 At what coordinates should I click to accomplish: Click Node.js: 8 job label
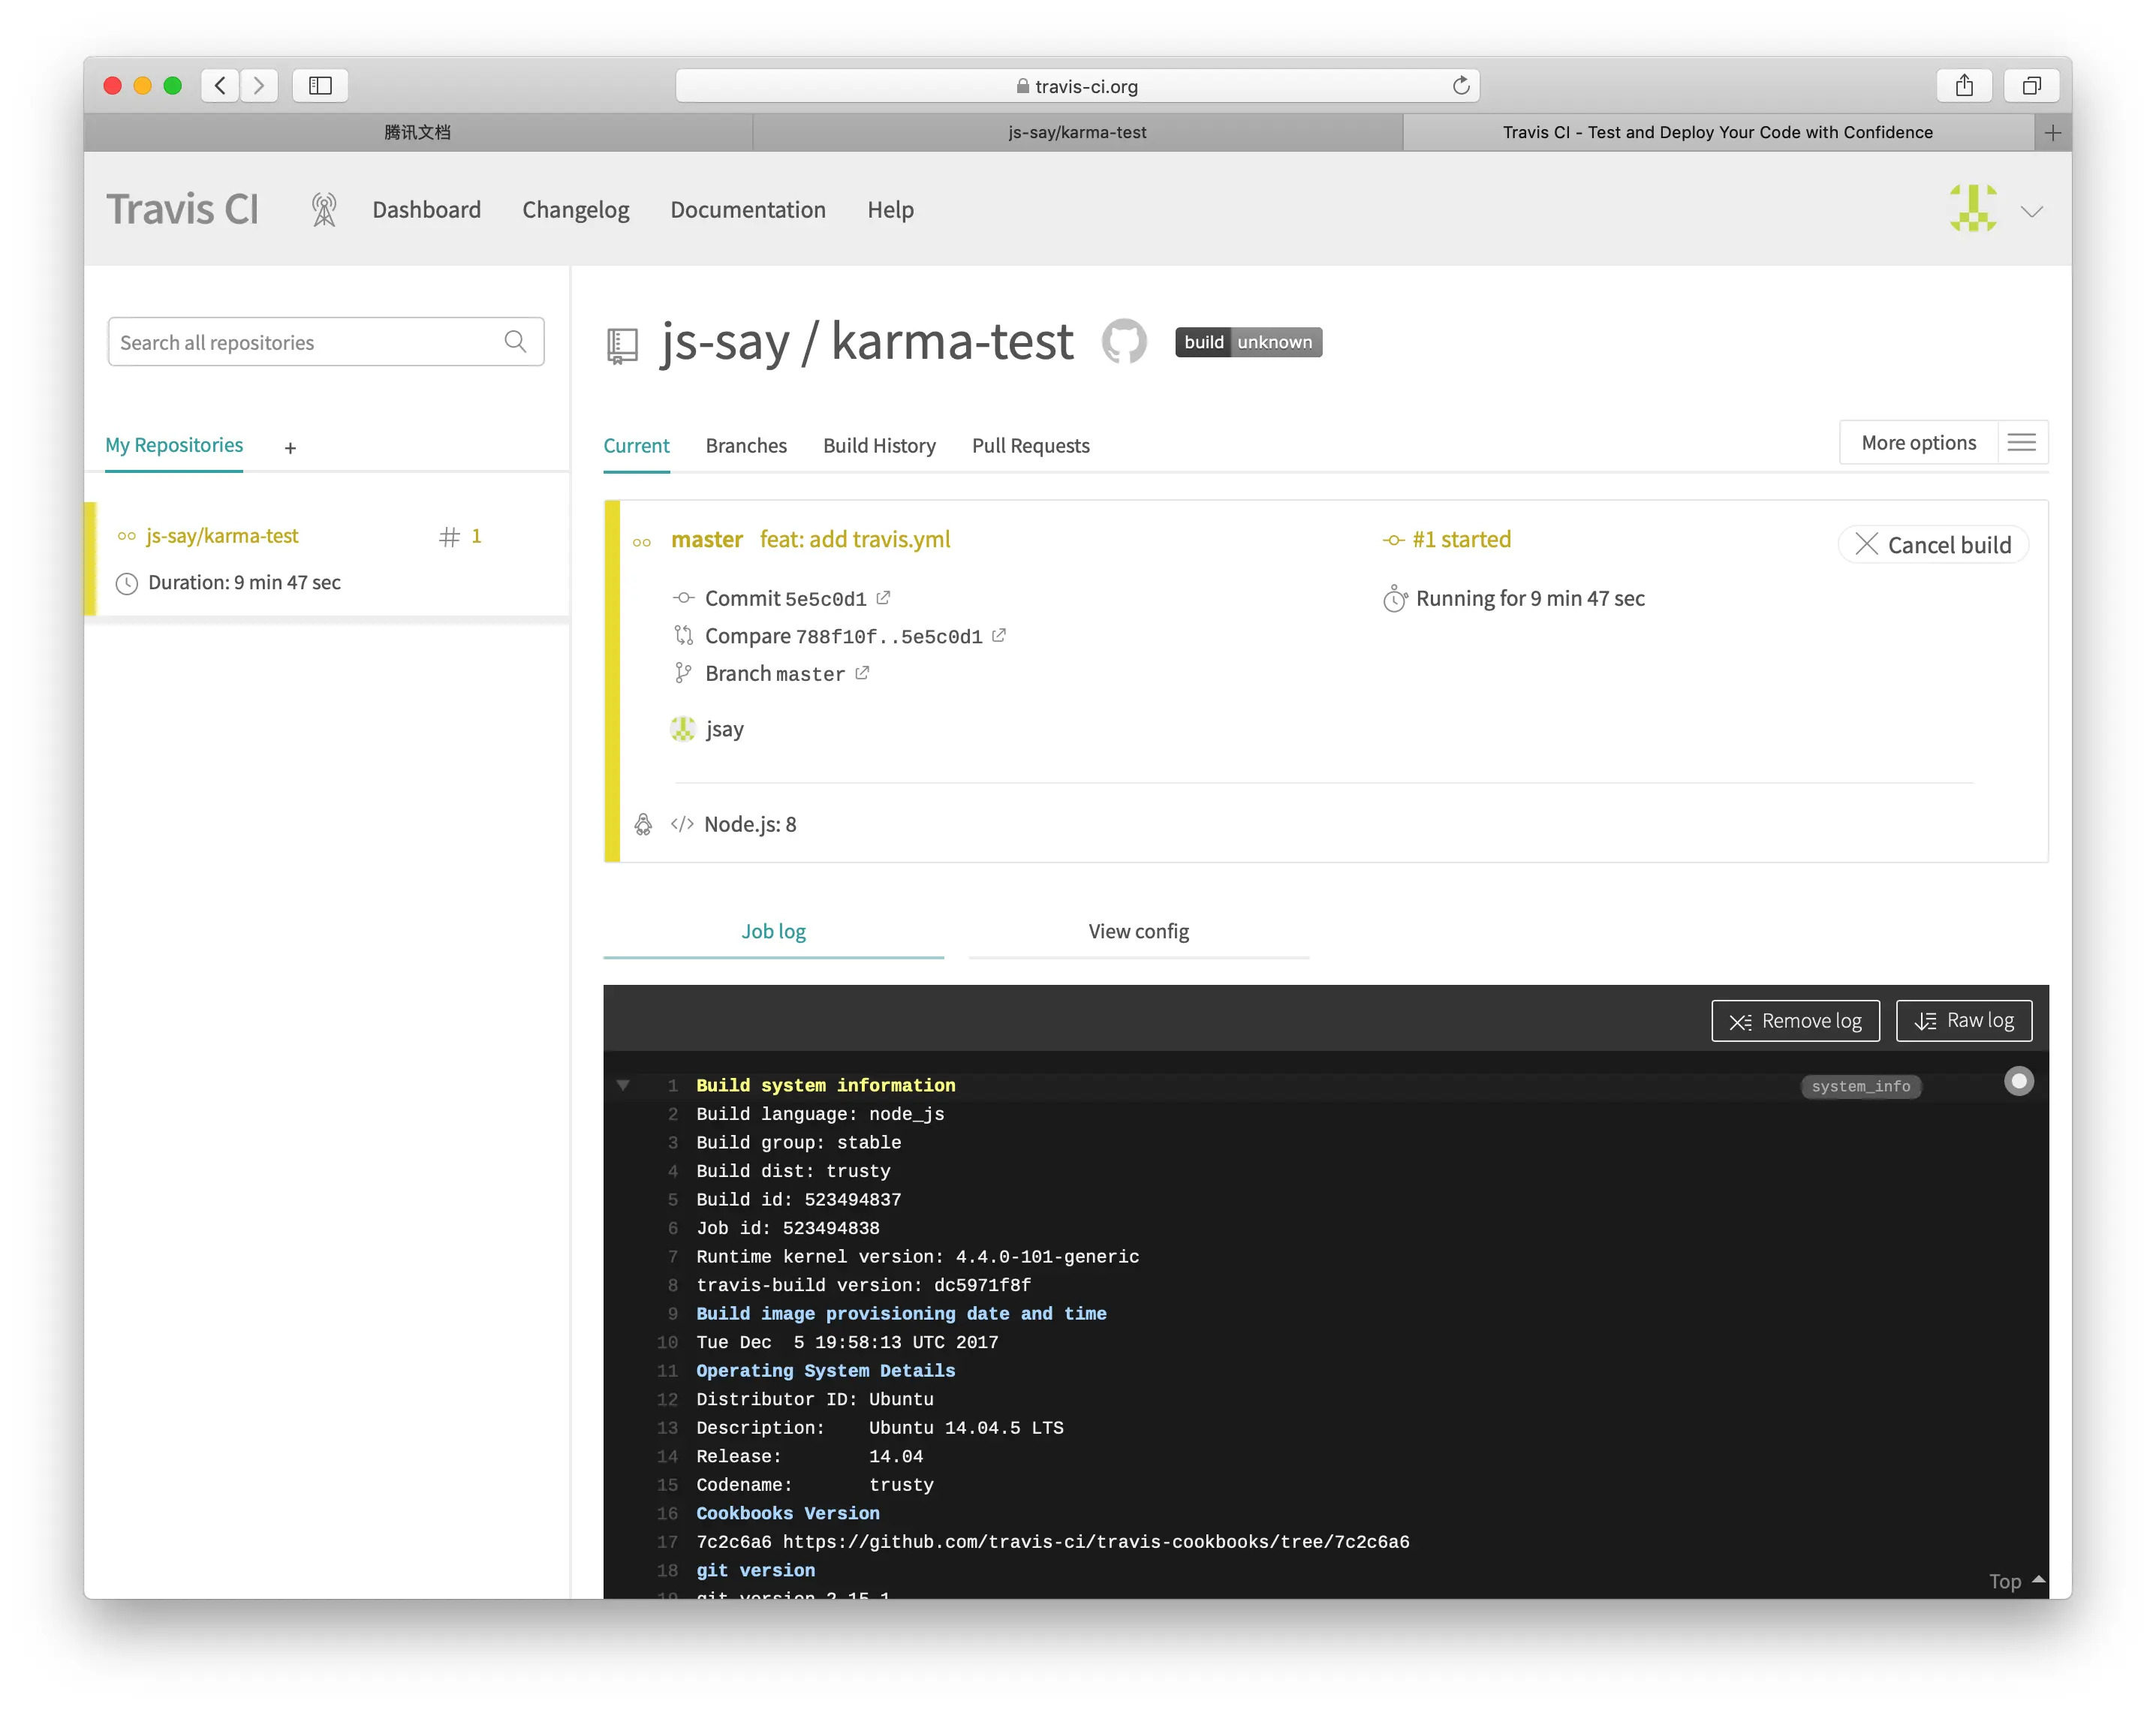750,824
